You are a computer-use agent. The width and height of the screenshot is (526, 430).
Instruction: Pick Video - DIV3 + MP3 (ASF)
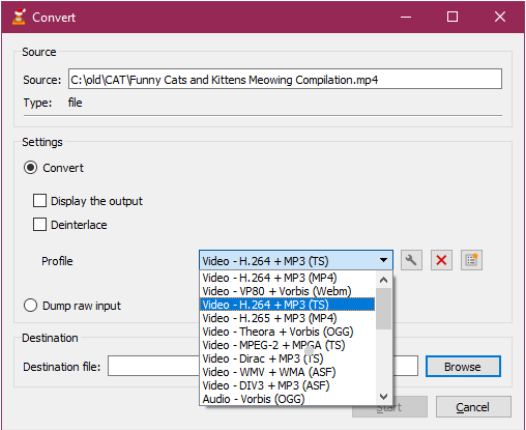288,385
